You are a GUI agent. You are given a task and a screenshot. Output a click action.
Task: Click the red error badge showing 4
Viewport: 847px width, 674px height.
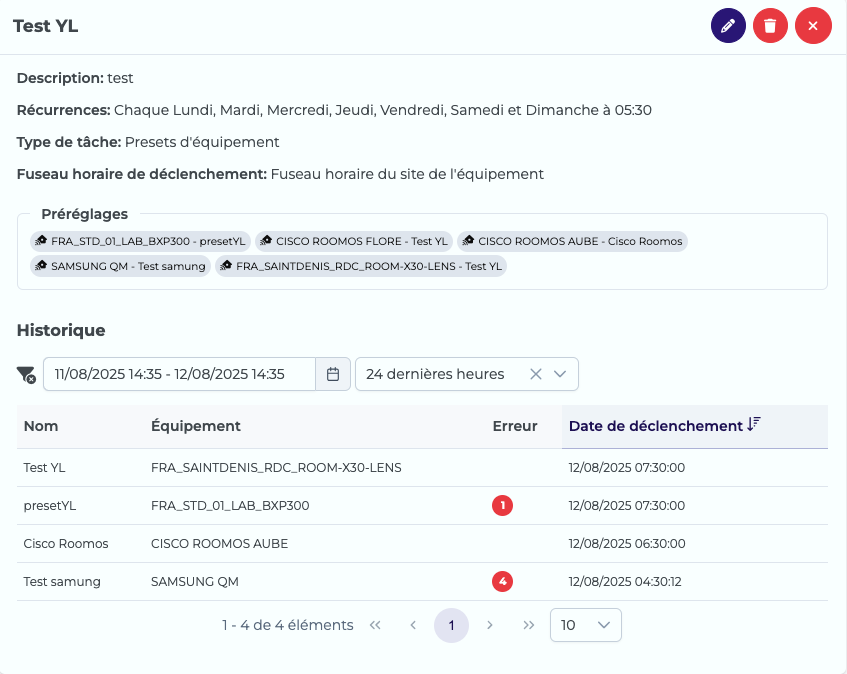502,582
